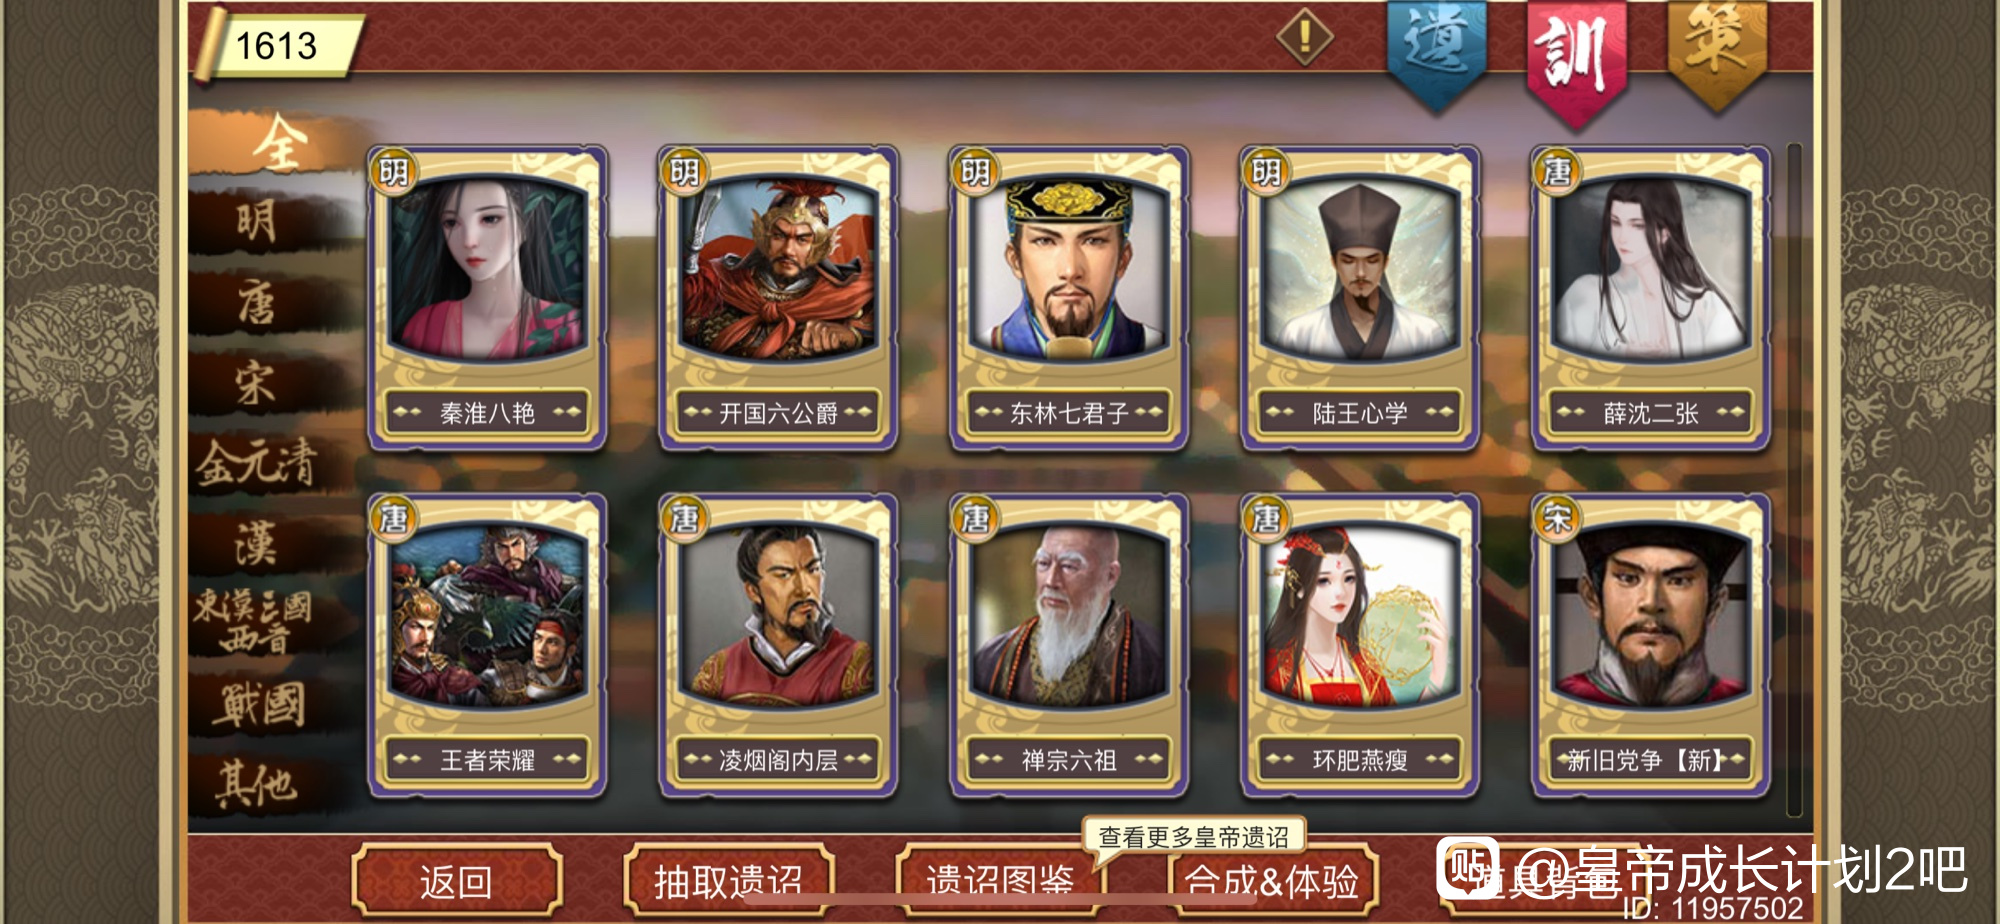Open the blue 道 banner flag
Viewport: 2000px width, 924px height.
pyautogui.click(x=1436, y=52)
